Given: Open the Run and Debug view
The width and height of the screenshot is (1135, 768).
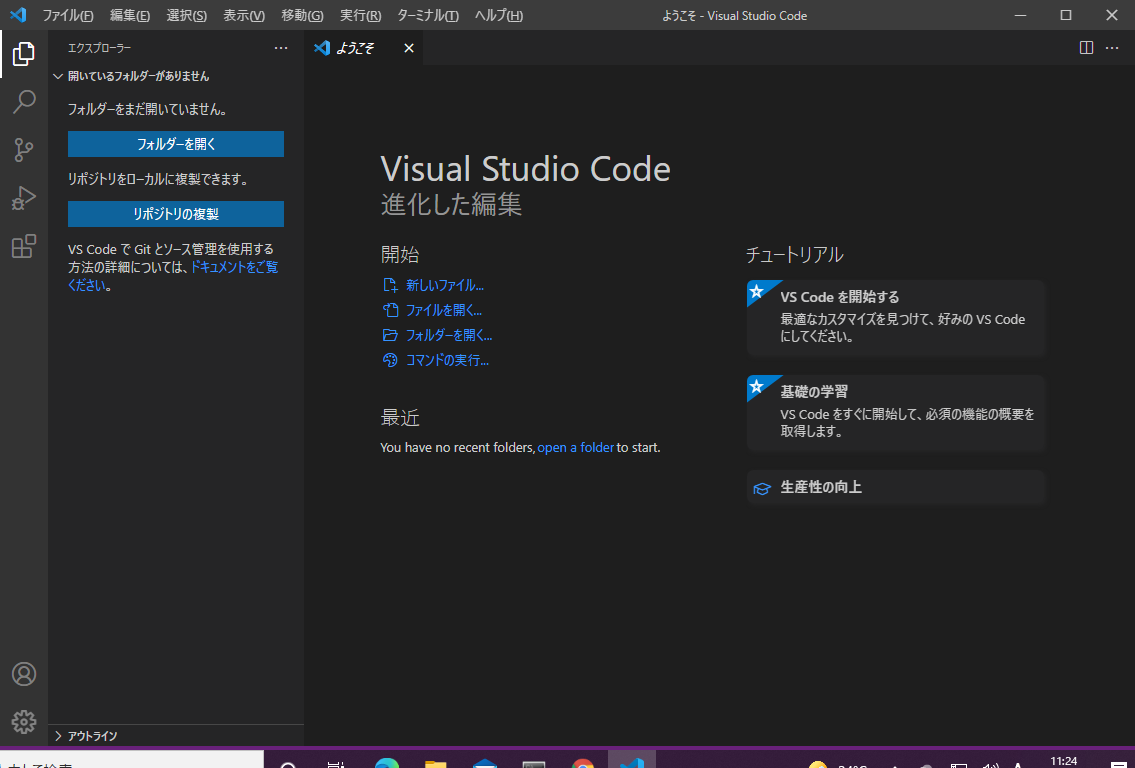Looking at the screenshot, I should (24, 198).
